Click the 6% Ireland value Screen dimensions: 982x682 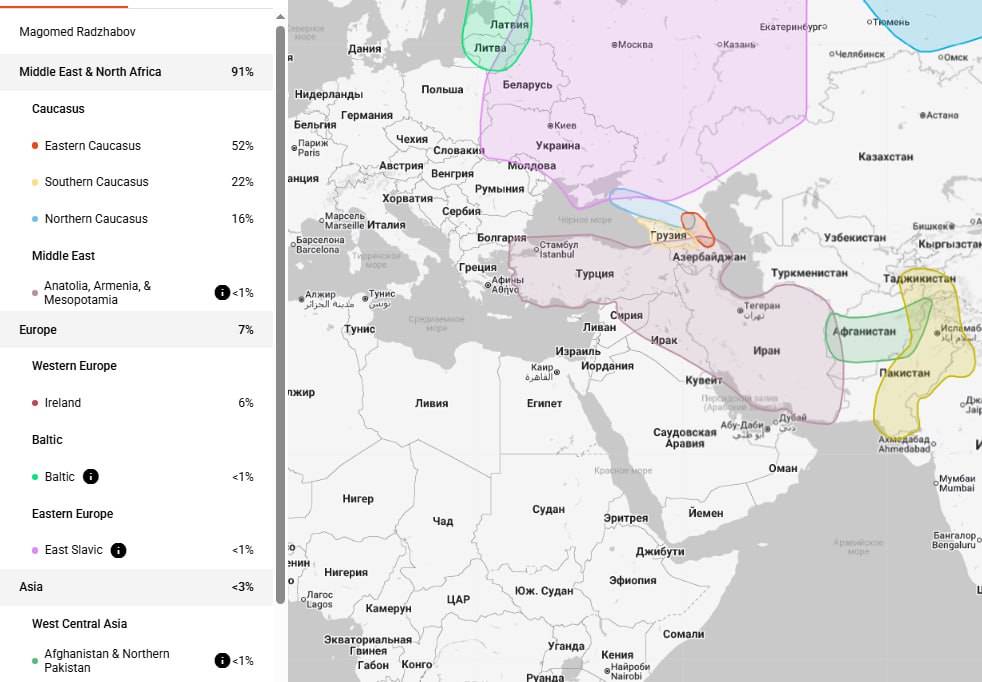(246, 403)
